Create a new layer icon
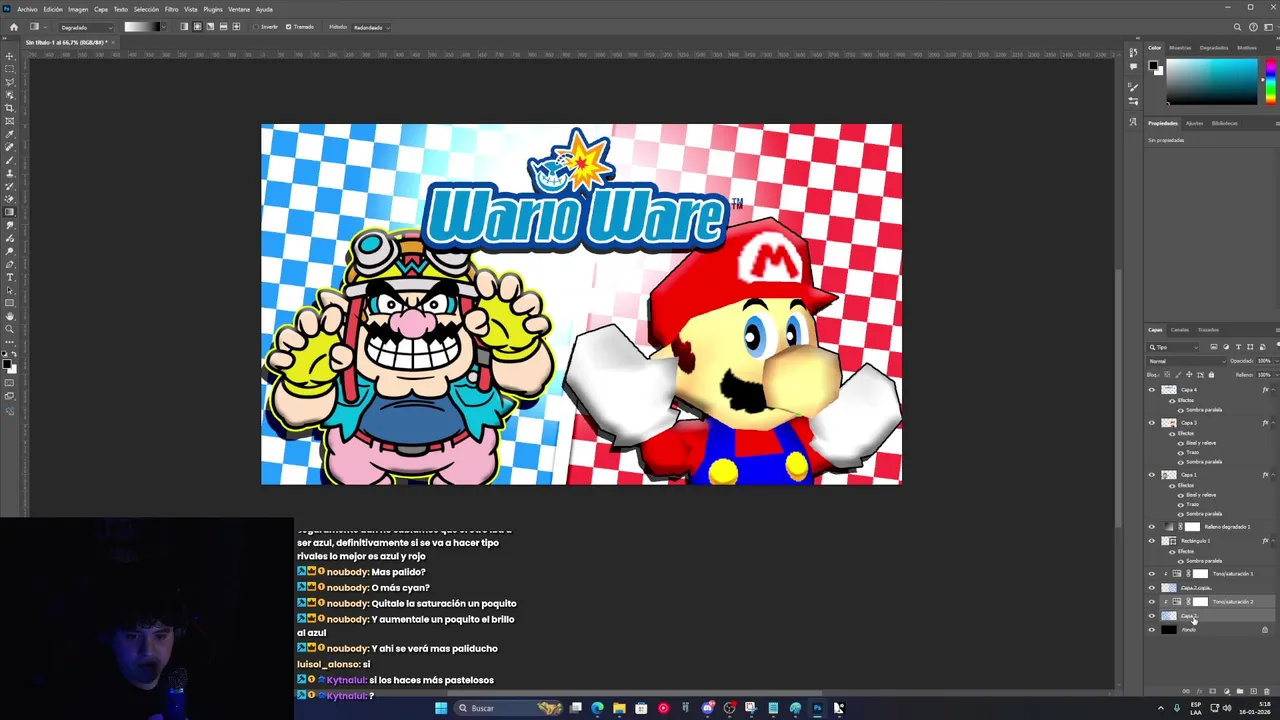 point(1253,691)
